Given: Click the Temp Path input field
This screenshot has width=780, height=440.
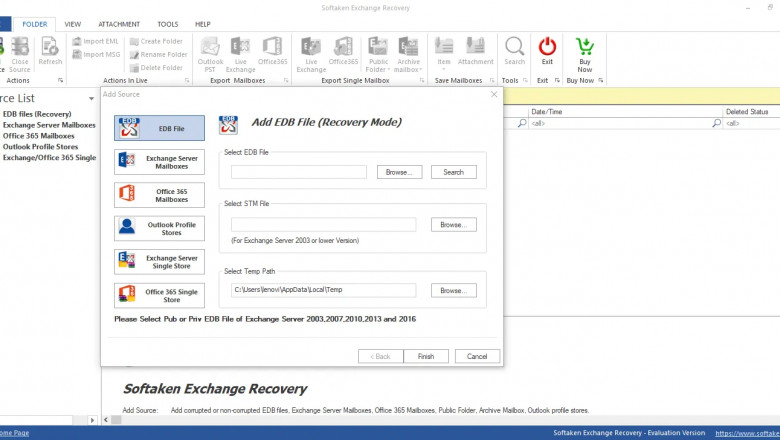Looking at the screenshot, I should tap(324, 290).
